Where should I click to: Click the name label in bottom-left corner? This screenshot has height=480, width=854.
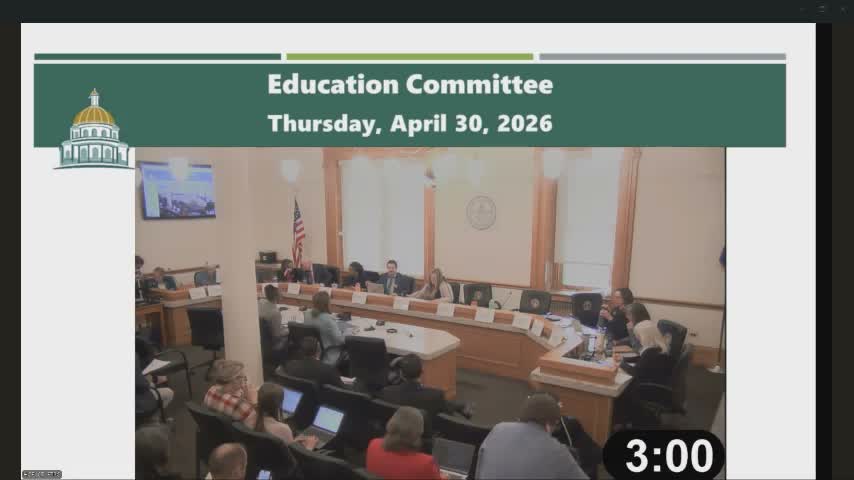[x=42, y=474]
